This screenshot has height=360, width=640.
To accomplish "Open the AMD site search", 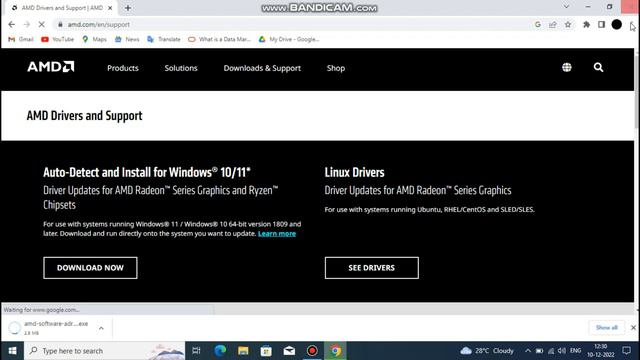I will pyautogui.click(x=598, y=67).
